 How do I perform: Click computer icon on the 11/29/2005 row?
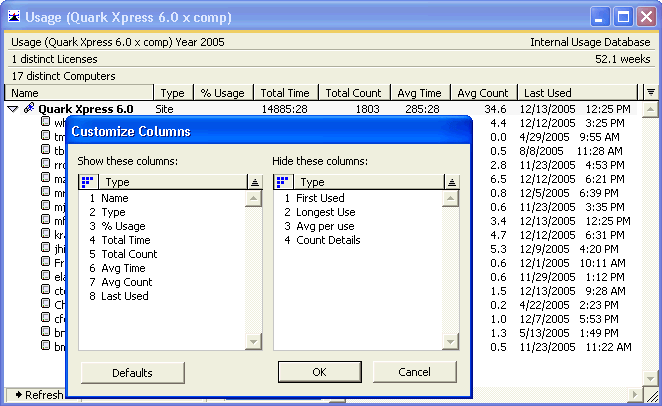point(45,275)
